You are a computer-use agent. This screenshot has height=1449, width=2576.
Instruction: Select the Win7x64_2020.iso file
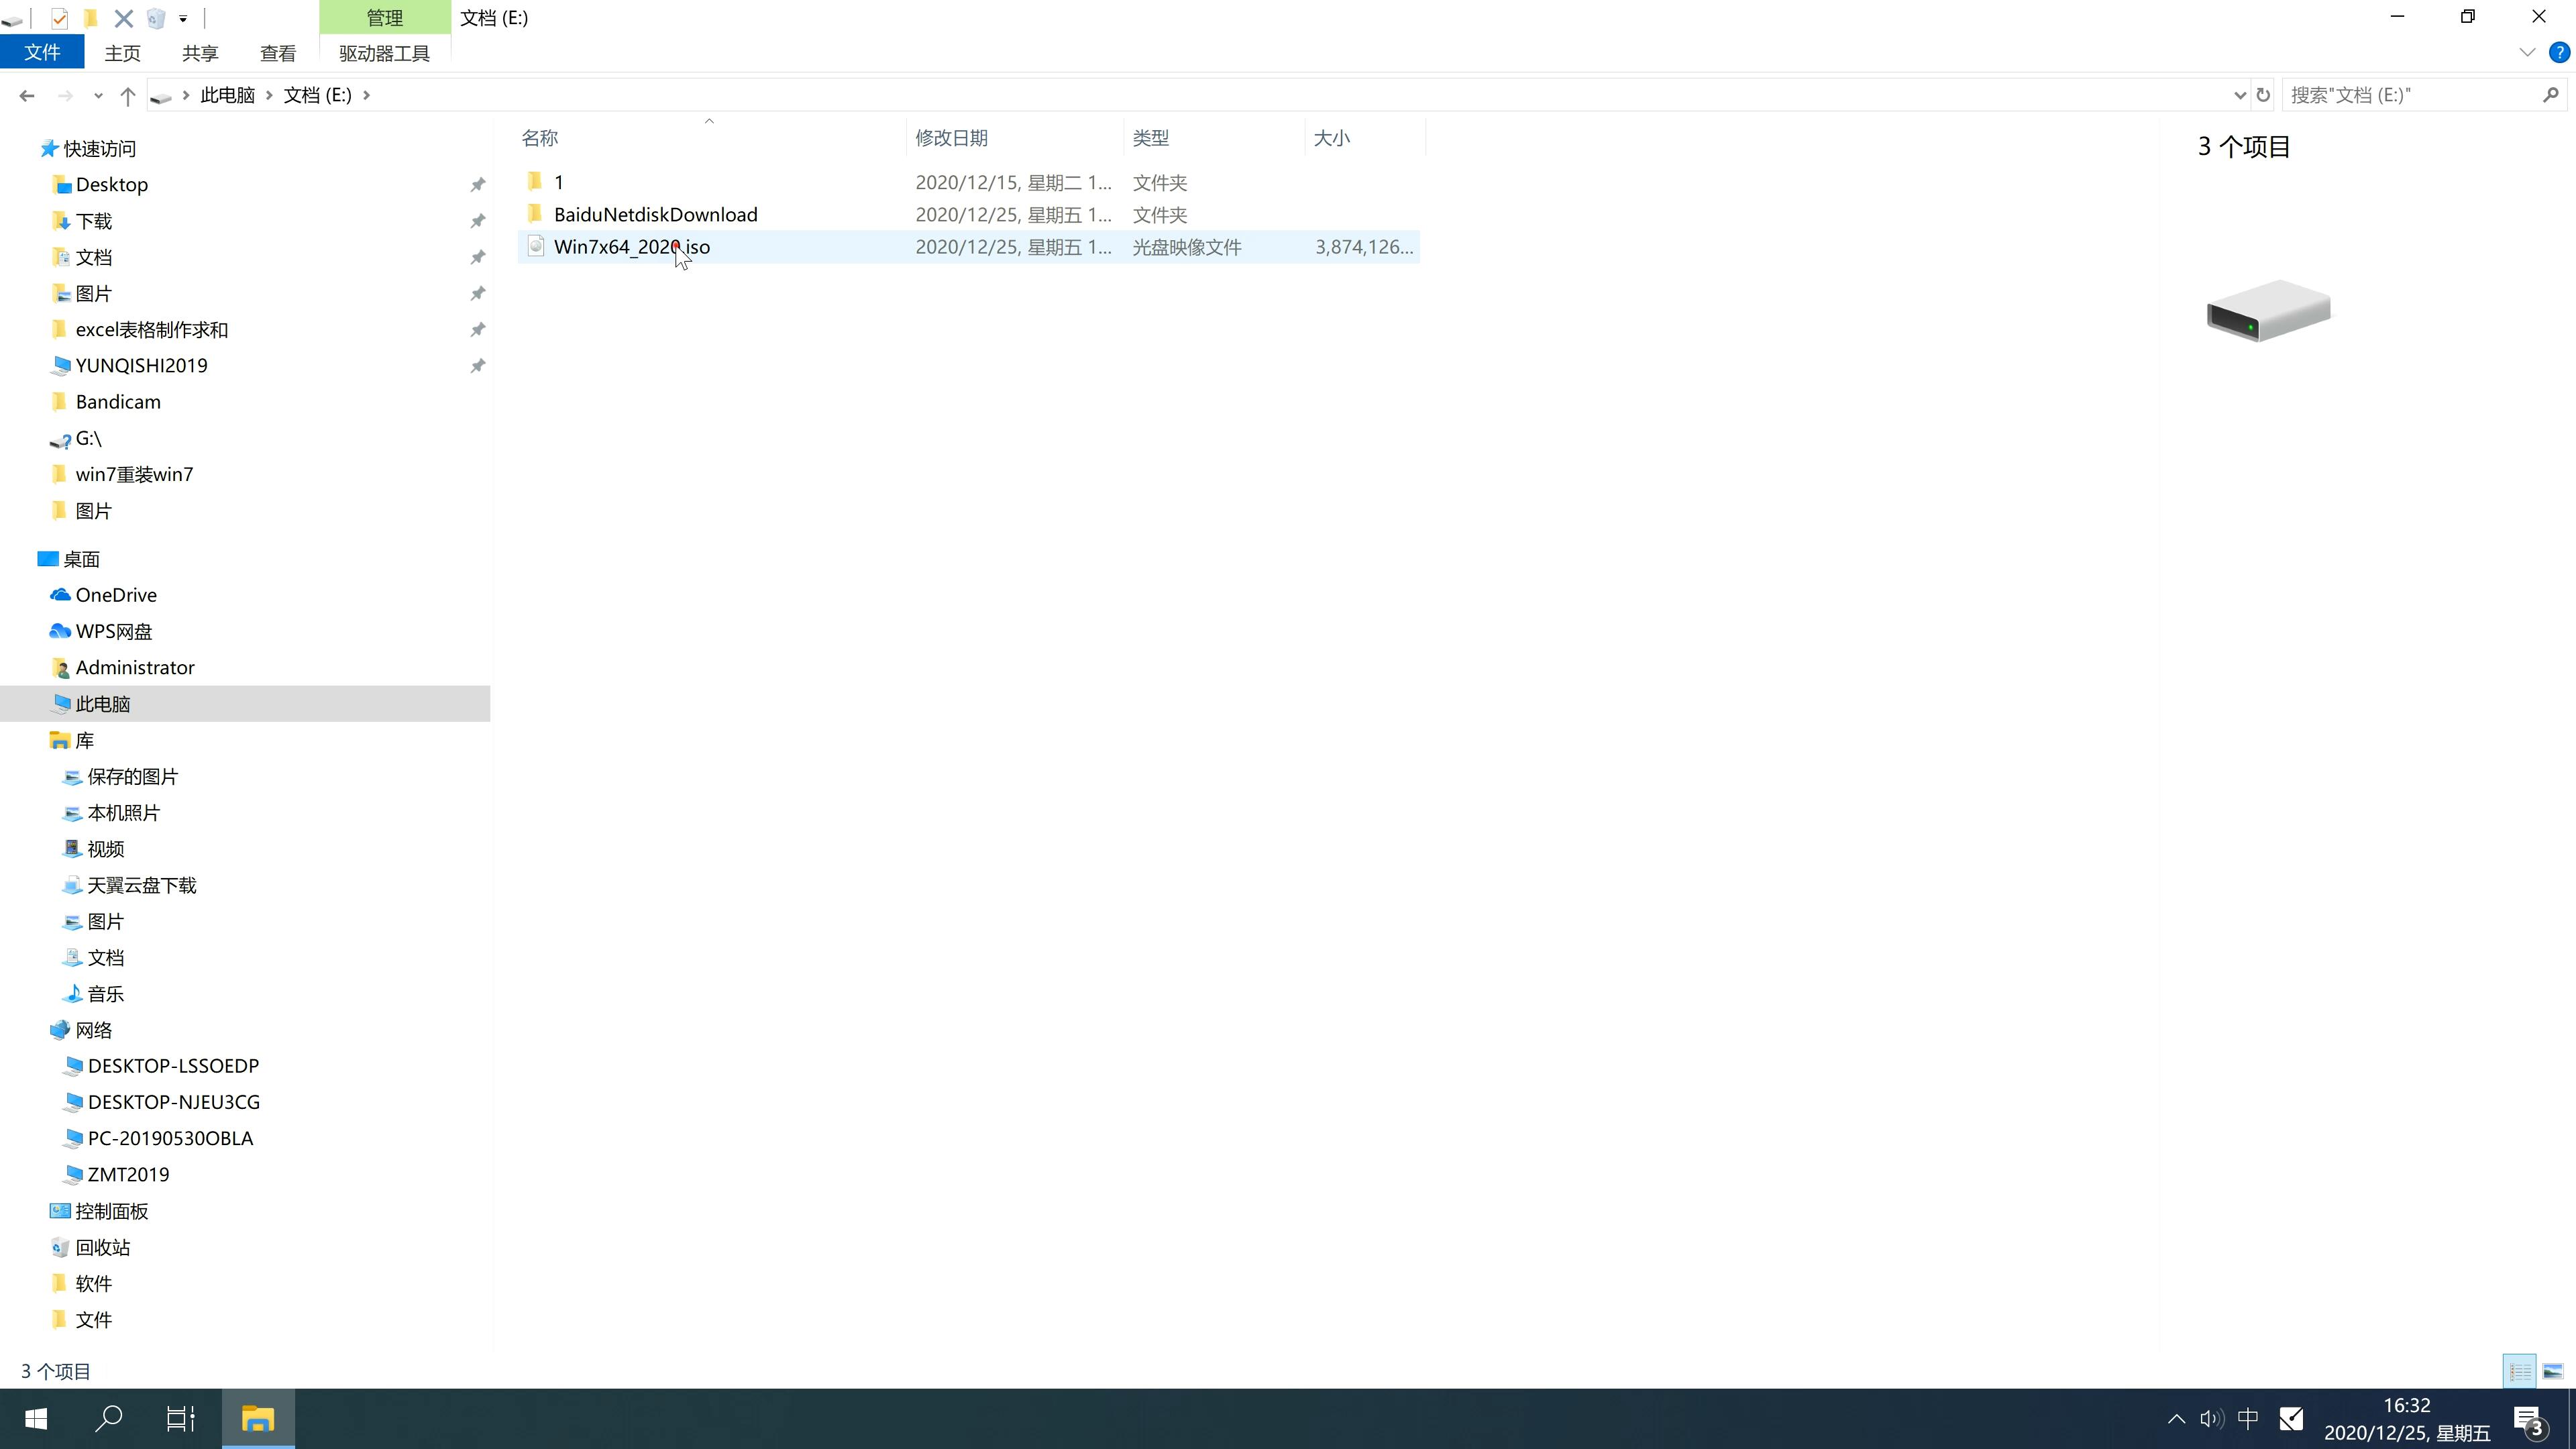pyautogui.click(x=632, y=246)
